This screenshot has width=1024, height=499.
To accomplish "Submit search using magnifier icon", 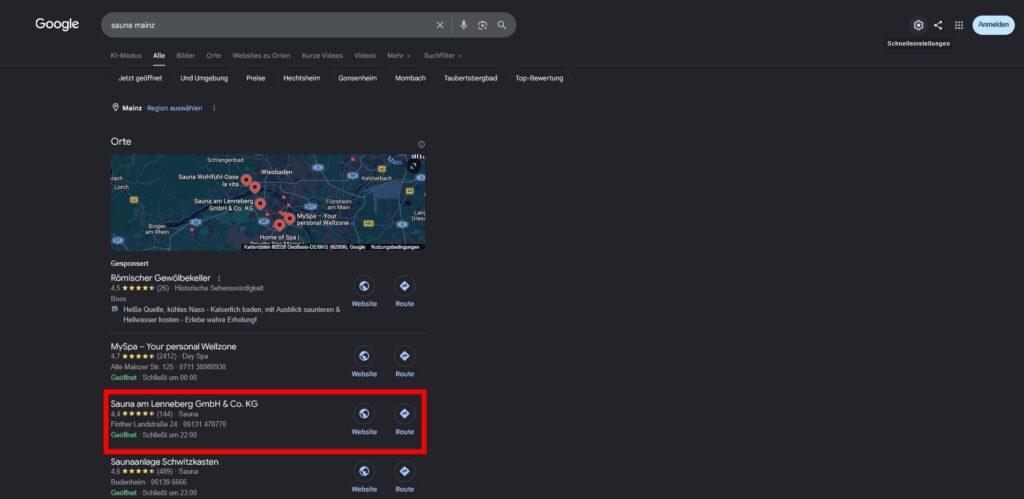I will (502, 25).
